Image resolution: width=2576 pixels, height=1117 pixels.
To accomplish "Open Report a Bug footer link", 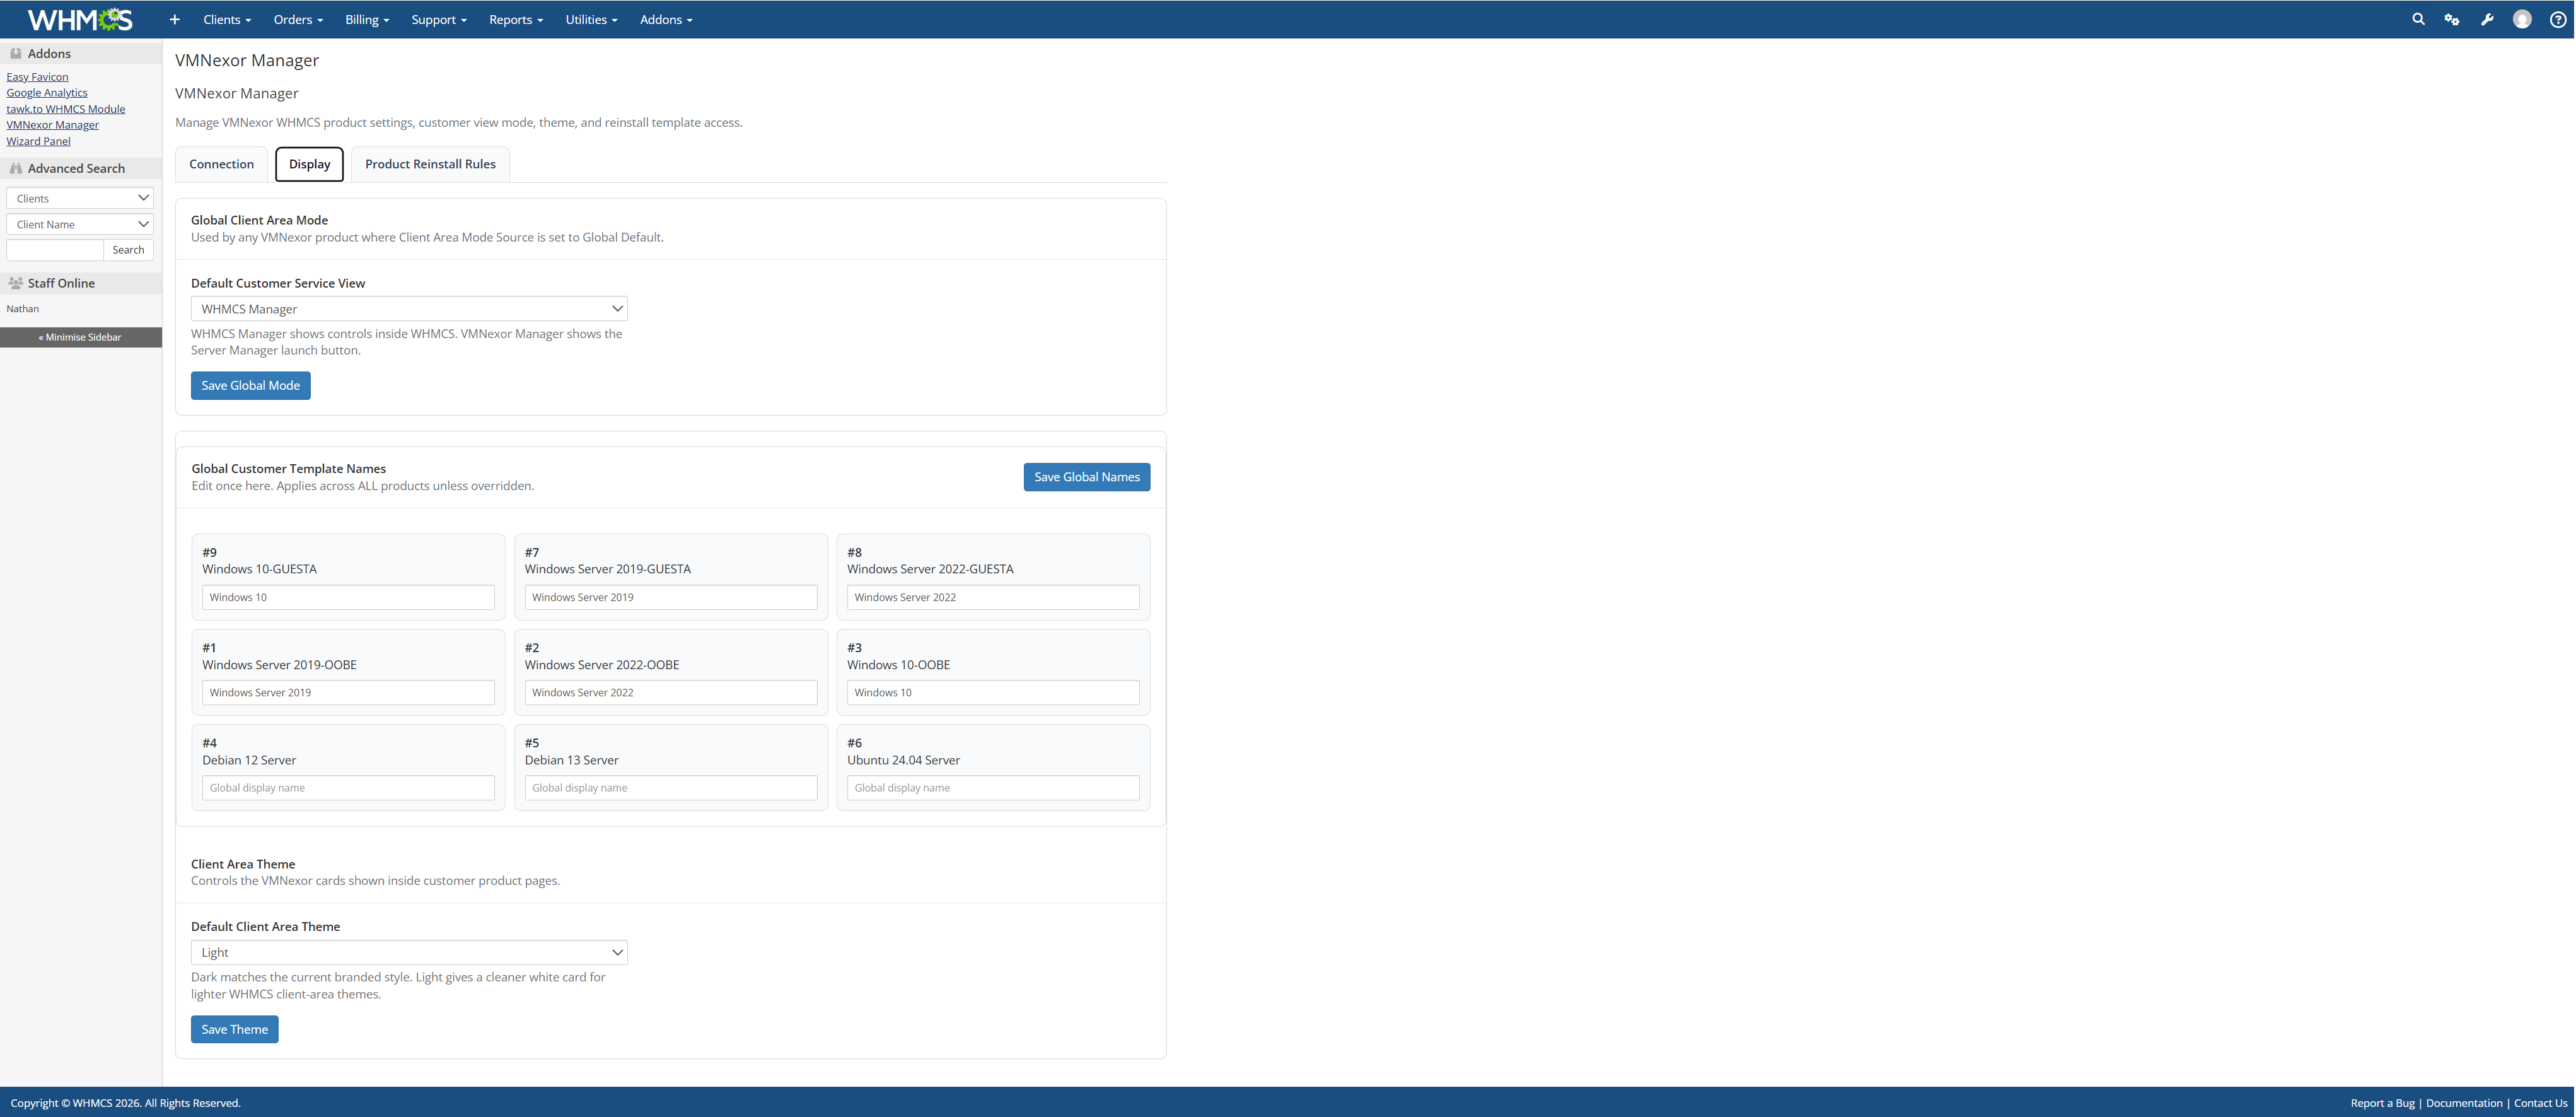I will tap(2382, 1103).
